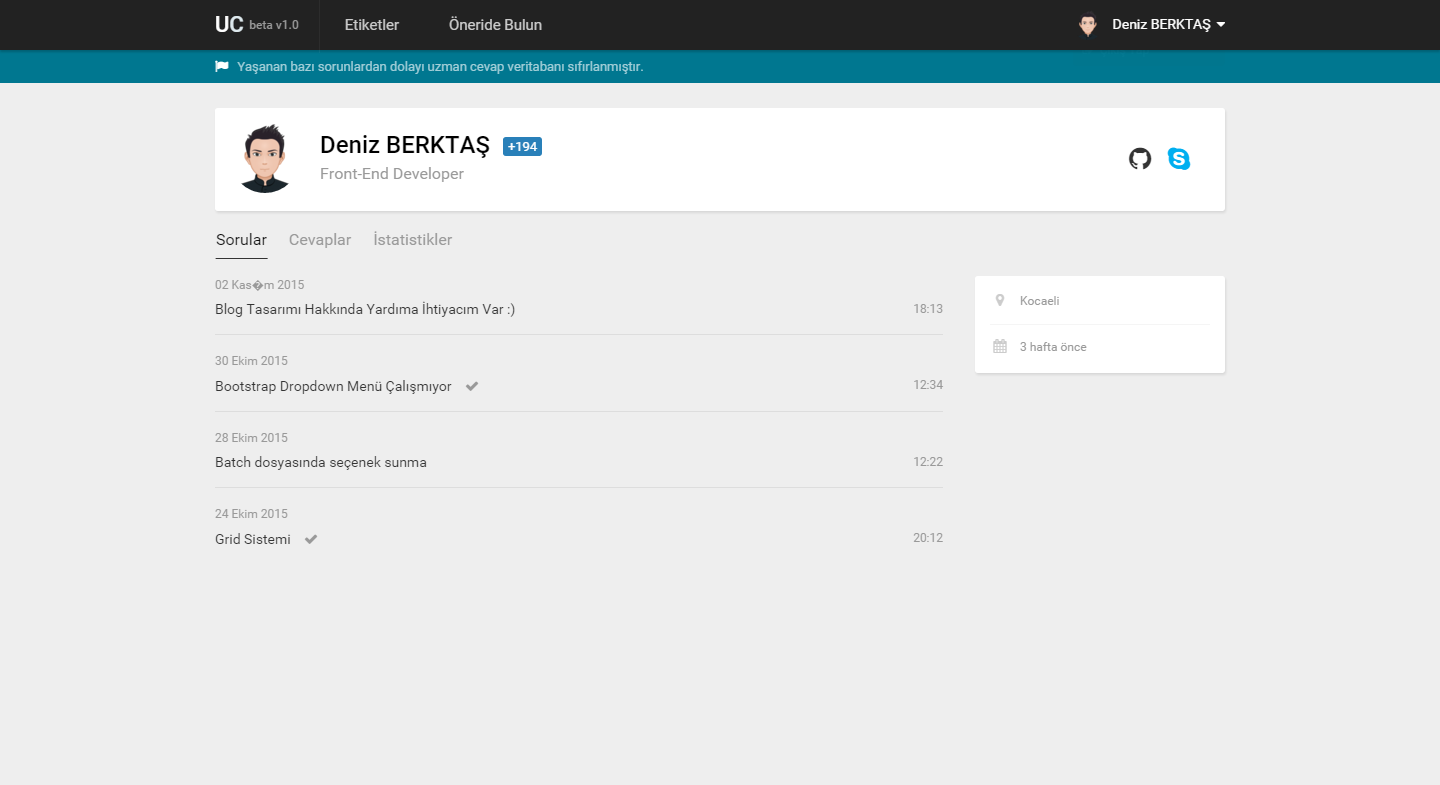
Task: Click the announcement text about veritabanı sıfırlanmıştır
Action: 440,66
